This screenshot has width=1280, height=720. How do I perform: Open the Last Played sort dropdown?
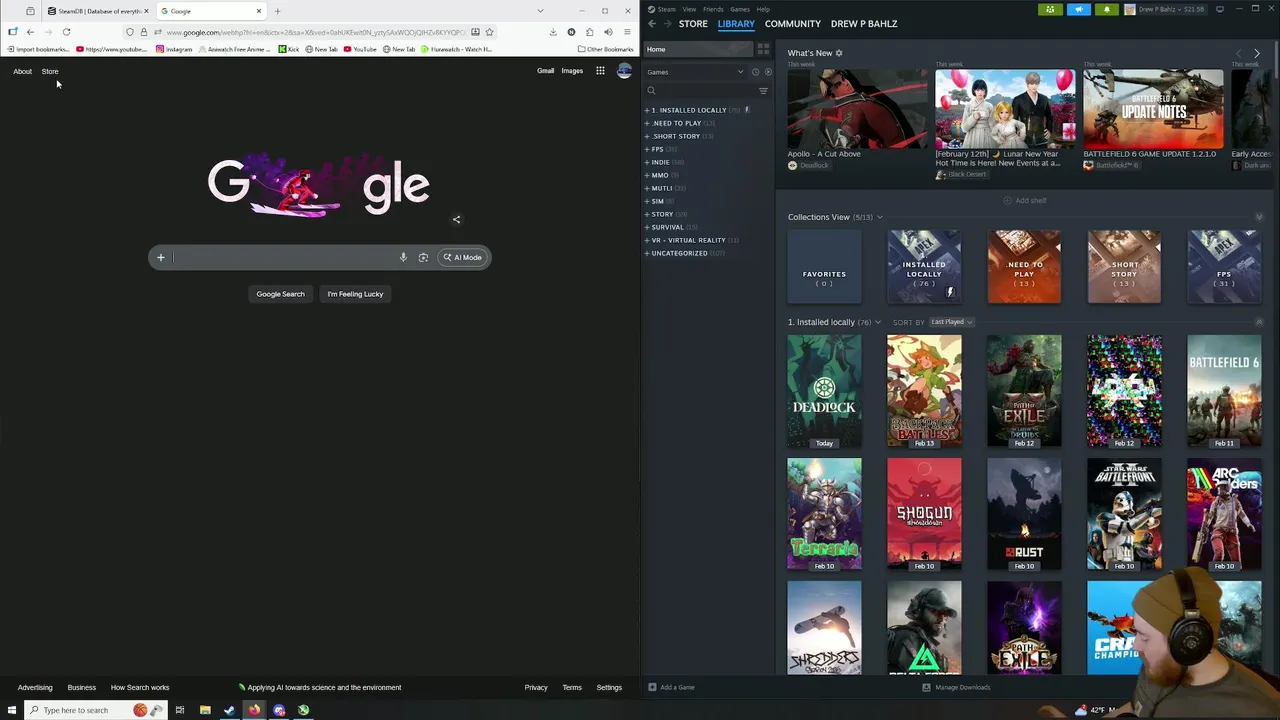(951, 322)
